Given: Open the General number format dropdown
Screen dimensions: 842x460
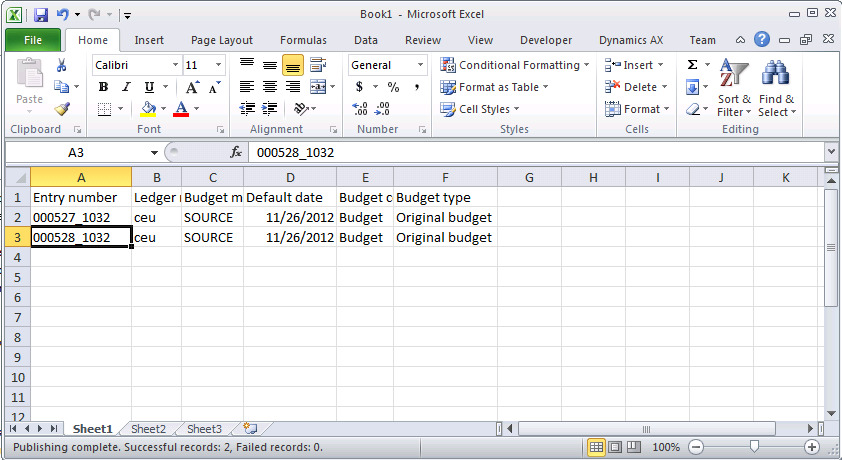Looking at the screenshot, I should click(x=420, y=65).
